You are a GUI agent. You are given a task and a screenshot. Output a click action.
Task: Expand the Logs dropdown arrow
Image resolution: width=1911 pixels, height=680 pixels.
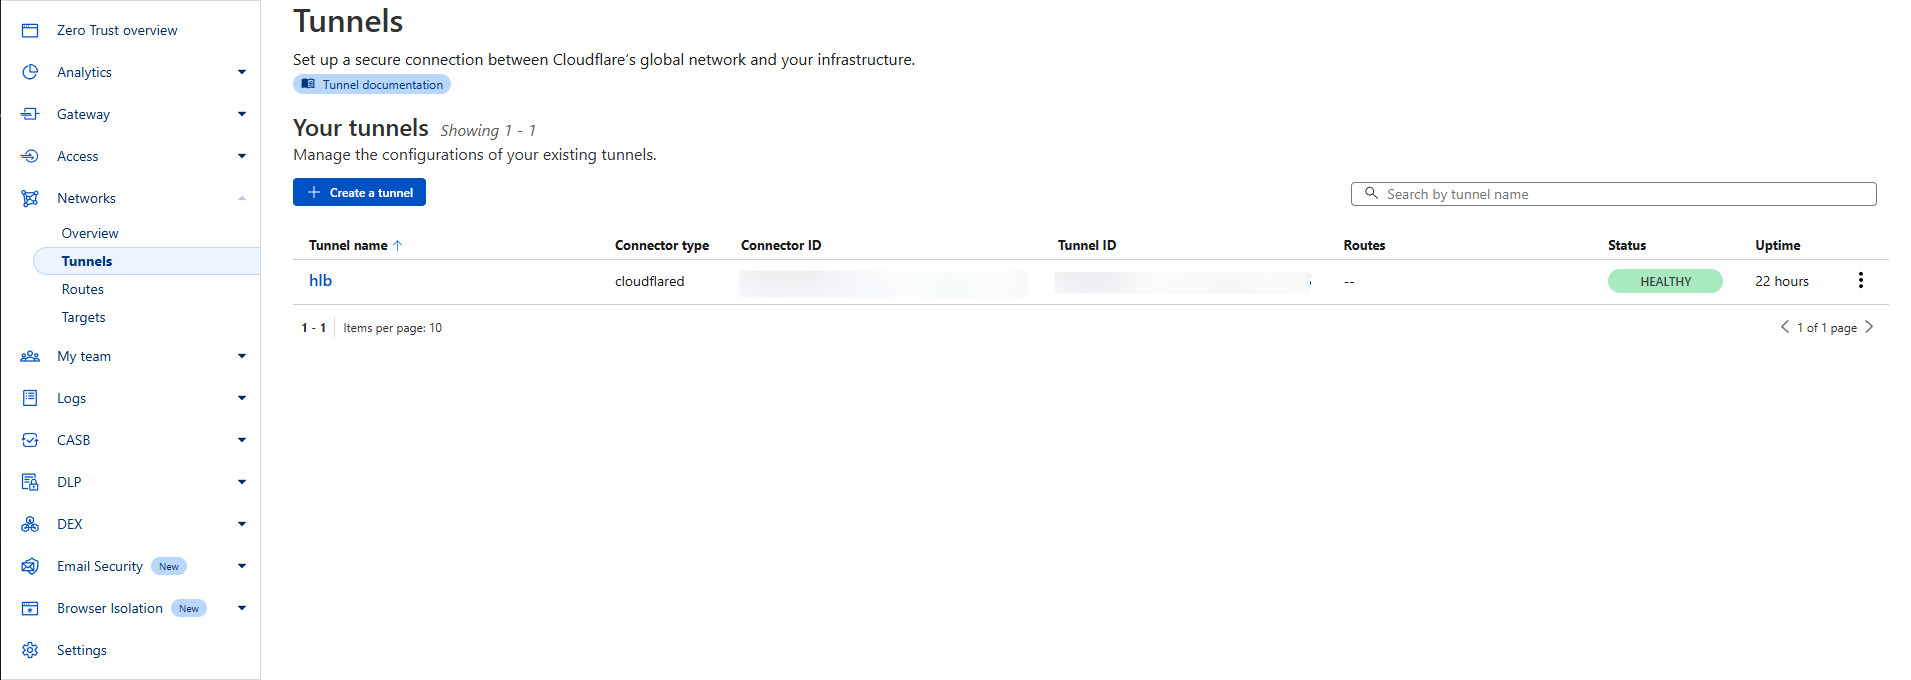(x=242, y=398)
